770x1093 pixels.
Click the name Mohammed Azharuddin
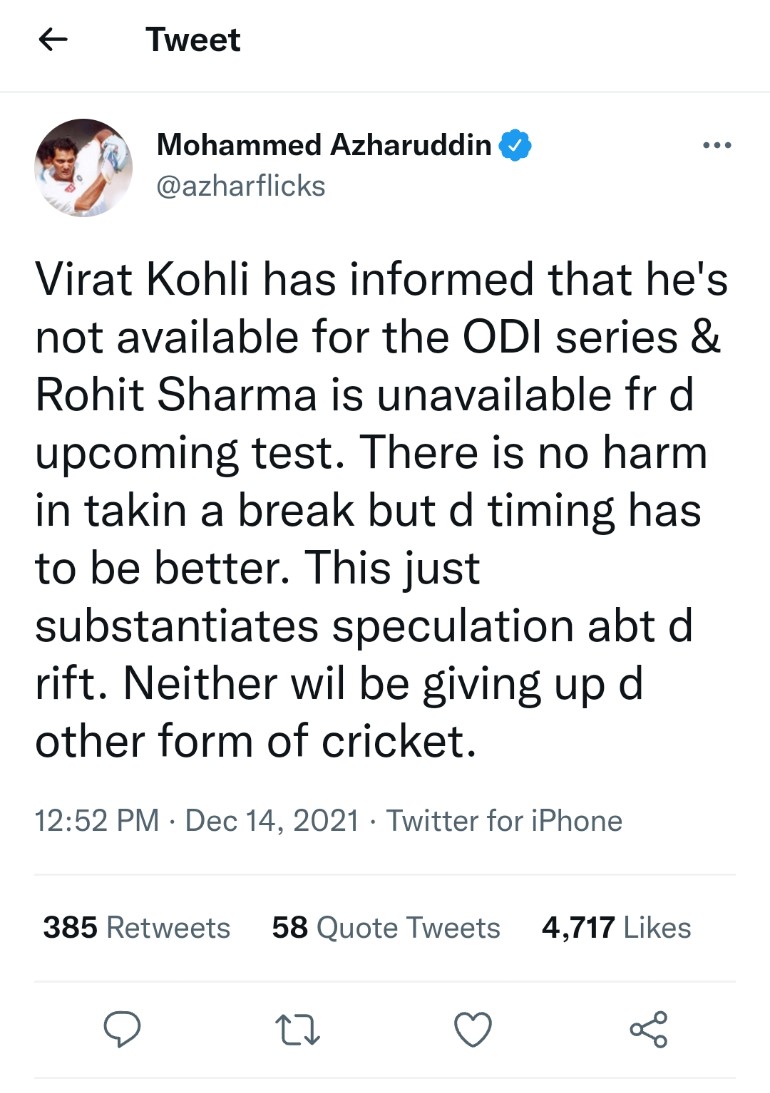point(324,146)
